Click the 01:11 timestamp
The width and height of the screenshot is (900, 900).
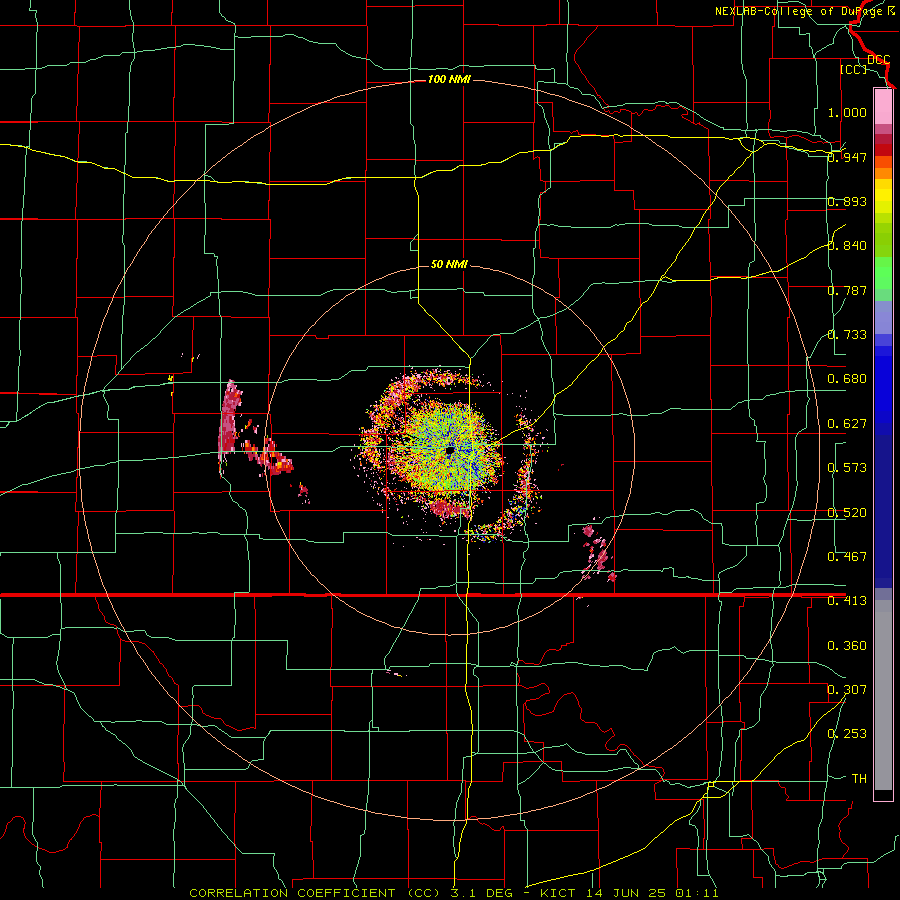tap(697, 893)
